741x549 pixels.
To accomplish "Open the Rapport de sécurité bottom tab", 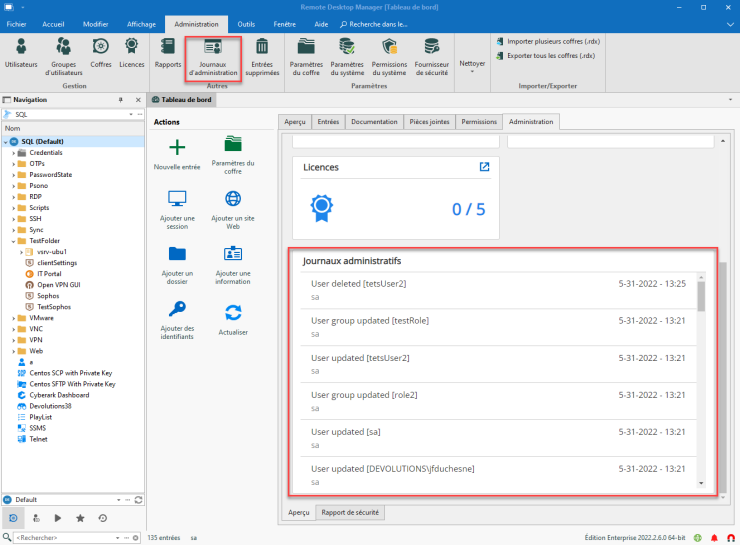I will 349,512.
